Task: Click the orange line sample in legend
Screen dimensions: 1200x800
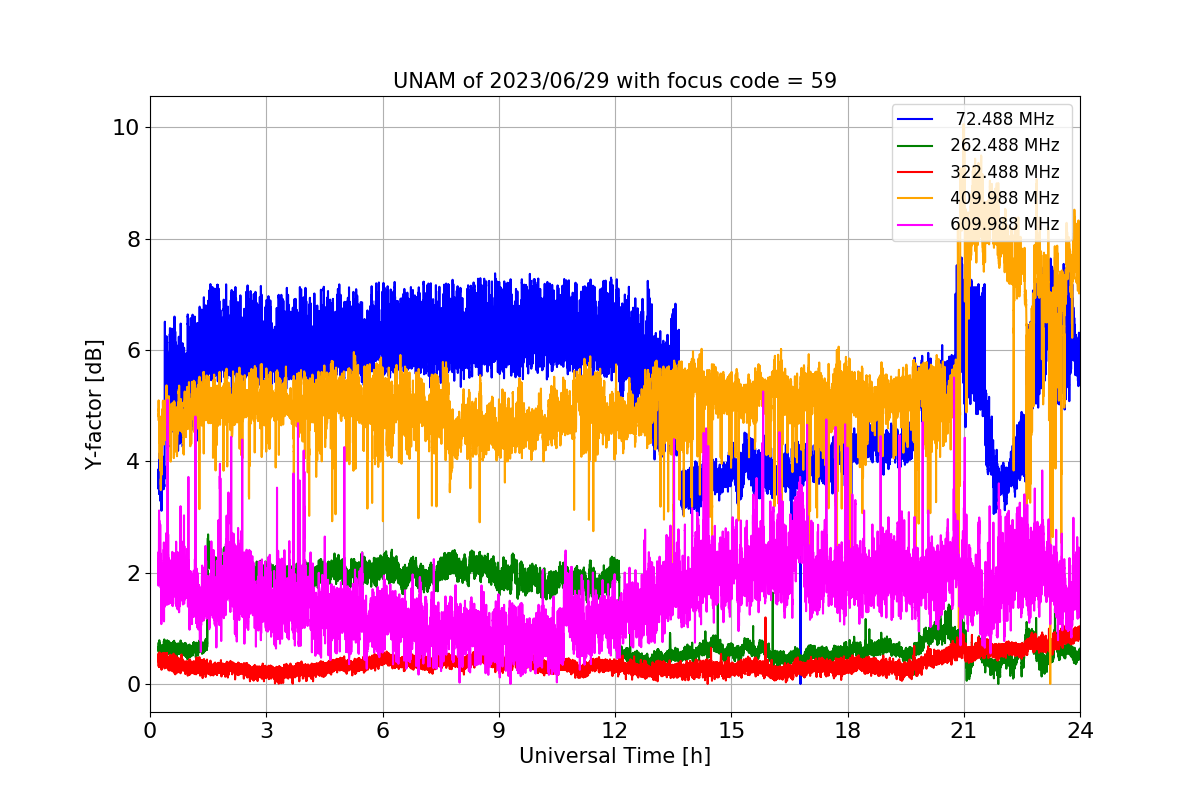Action: [916, 198]
